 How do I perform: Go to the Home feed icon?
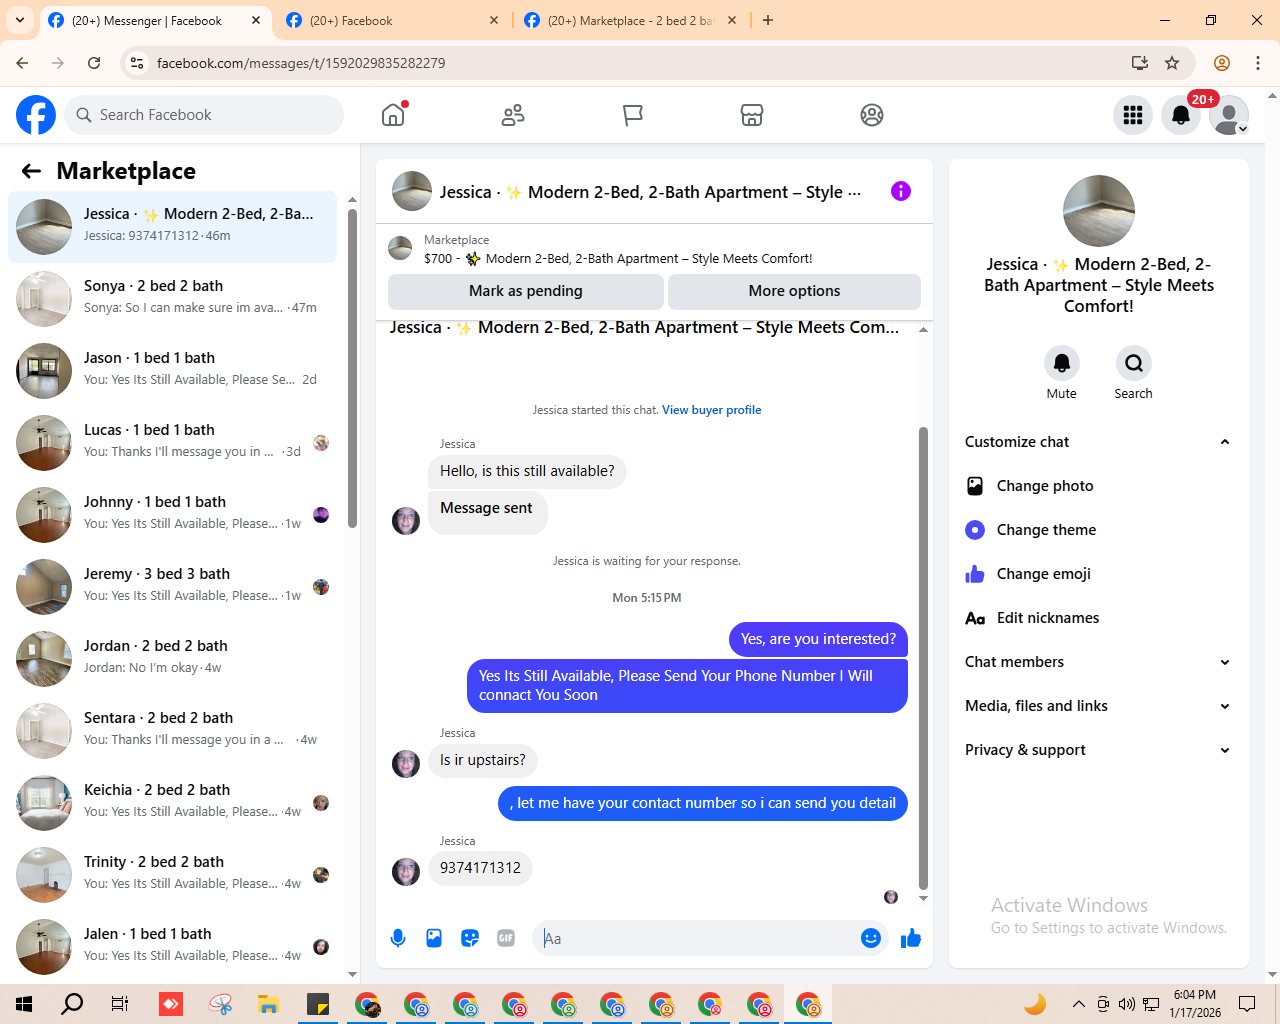(393, 115)
